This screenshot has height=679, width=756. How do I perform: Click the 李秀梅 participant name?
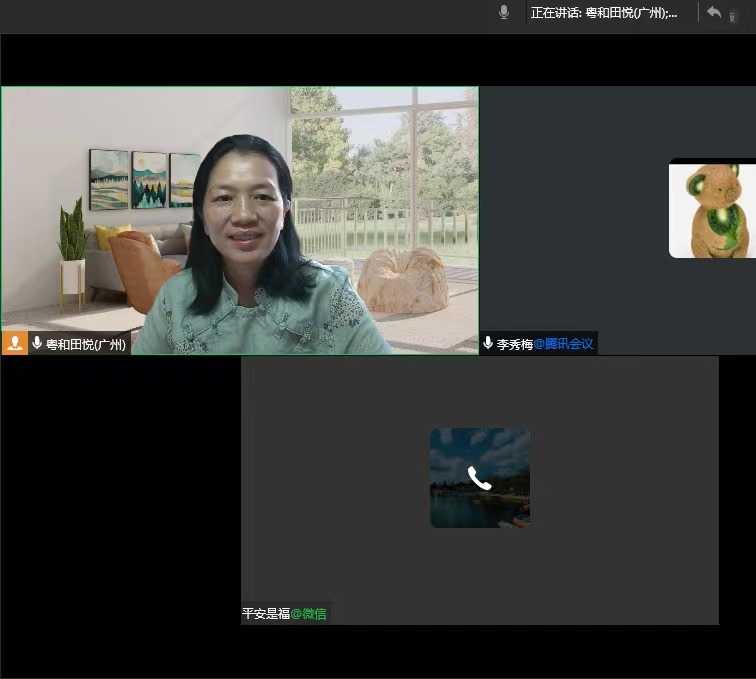coord(514,344)
